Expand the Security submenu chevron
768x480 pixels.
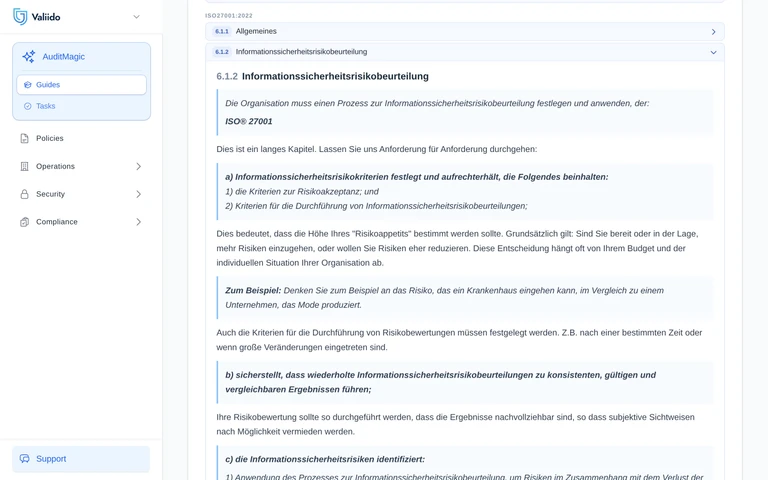[139, 194]
